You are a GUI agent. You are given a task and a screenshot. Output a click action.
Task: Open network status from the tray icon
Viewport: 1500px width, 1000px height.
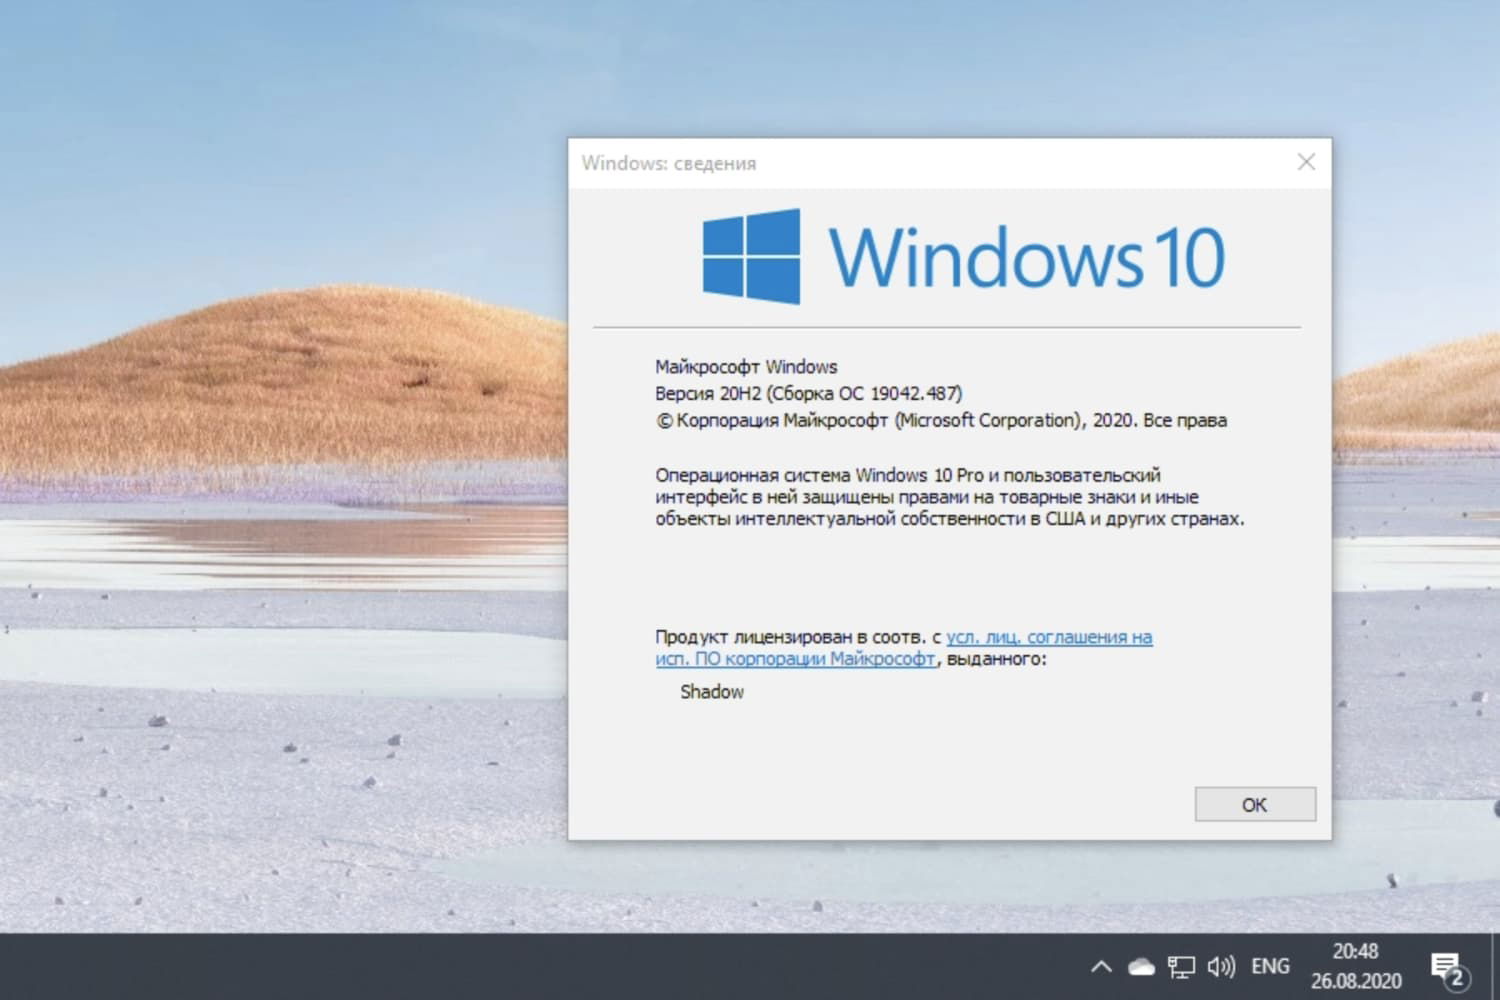pyautogui.click(x=1180, y=966)
